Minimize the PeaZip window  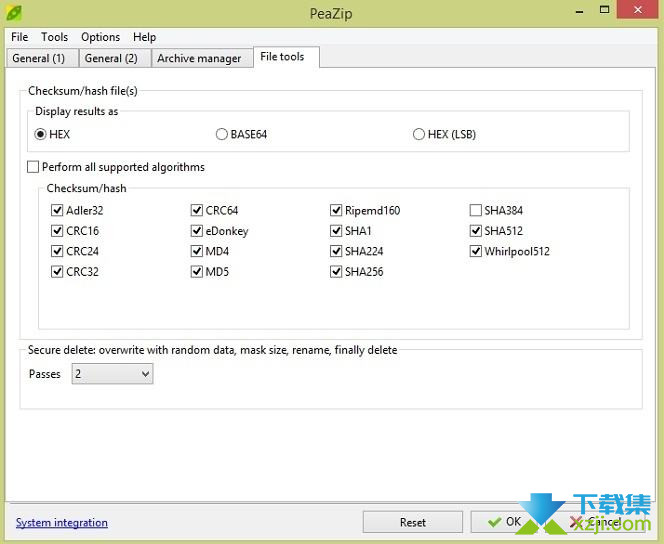pos(580,11)
